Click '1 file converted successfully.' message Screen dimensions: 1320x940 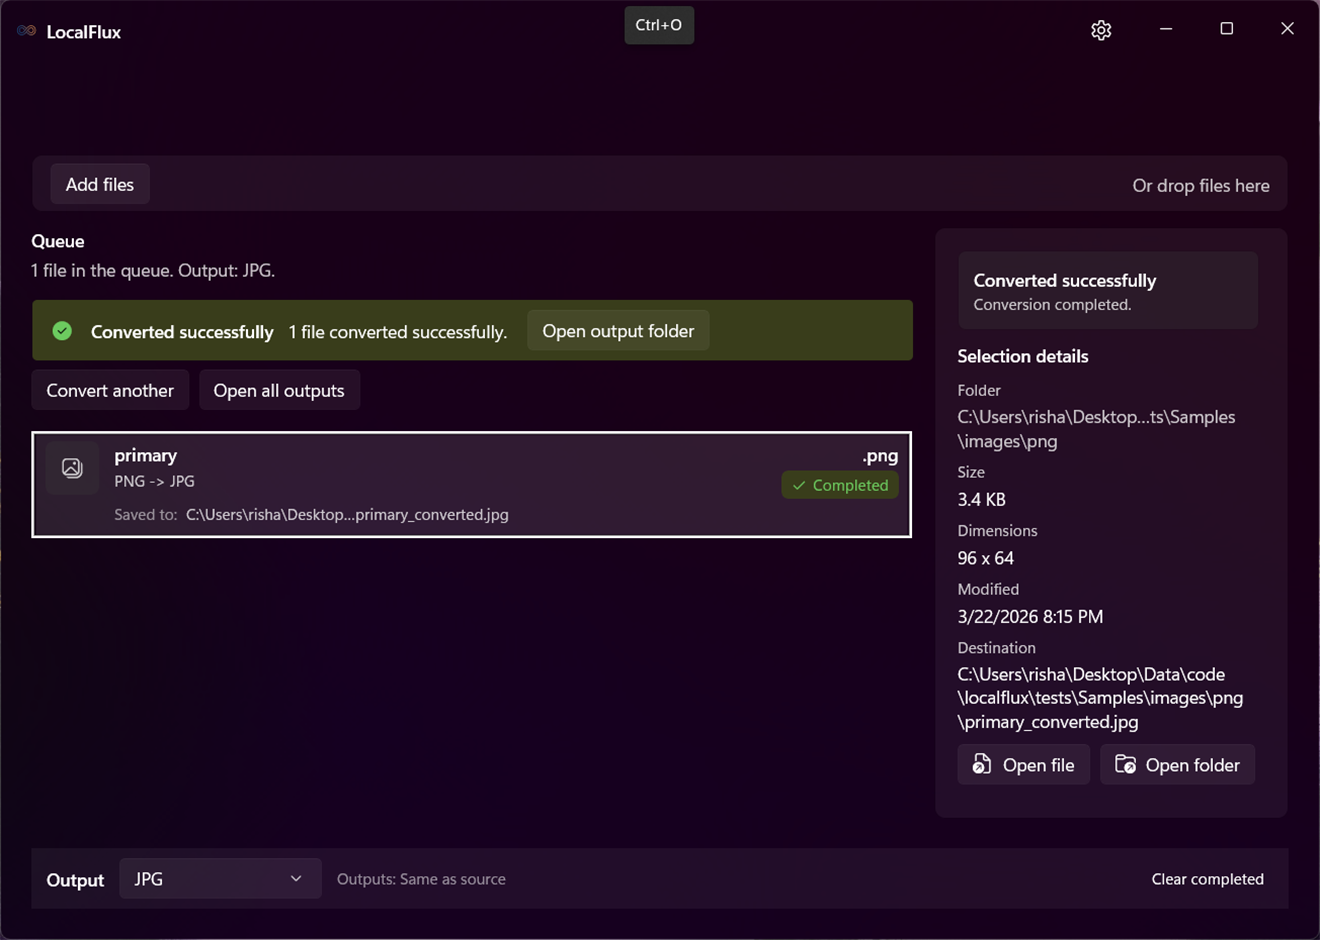[x=397, y=332]
